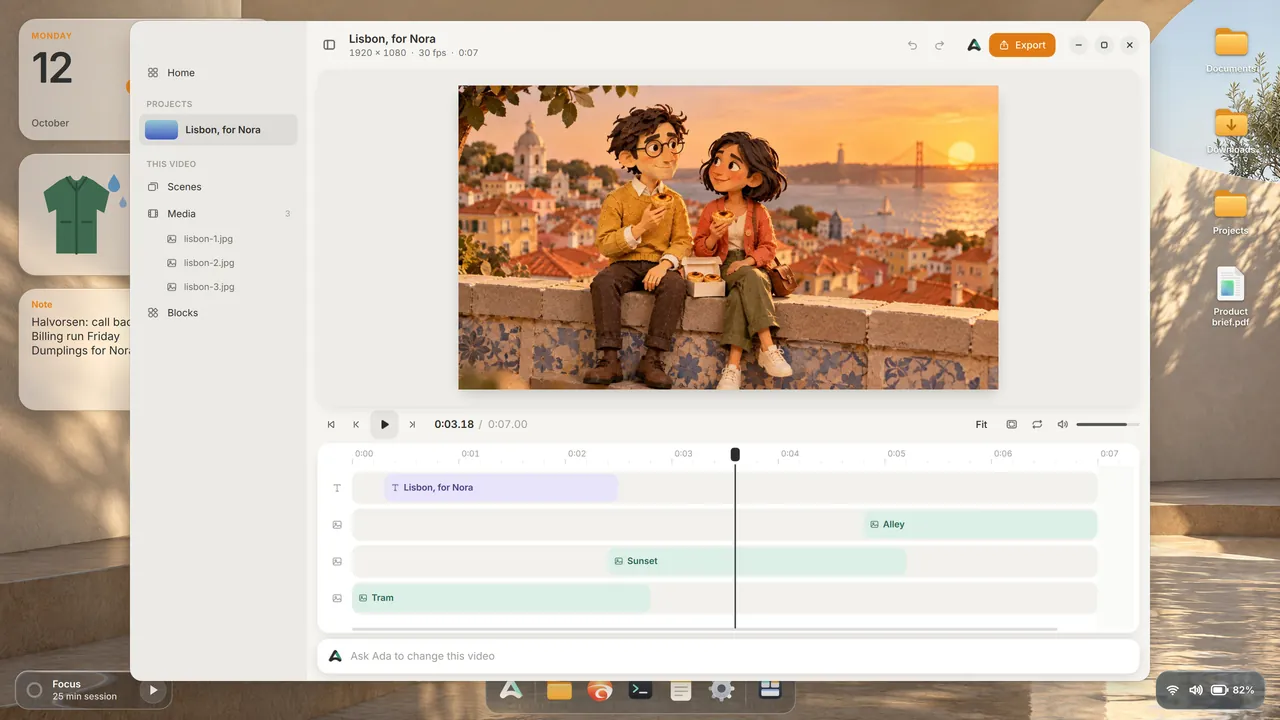This screenshot has height=720, width=1280.
Task: Focus the Ask Ada input field
Action: click(x=728, y=657)
